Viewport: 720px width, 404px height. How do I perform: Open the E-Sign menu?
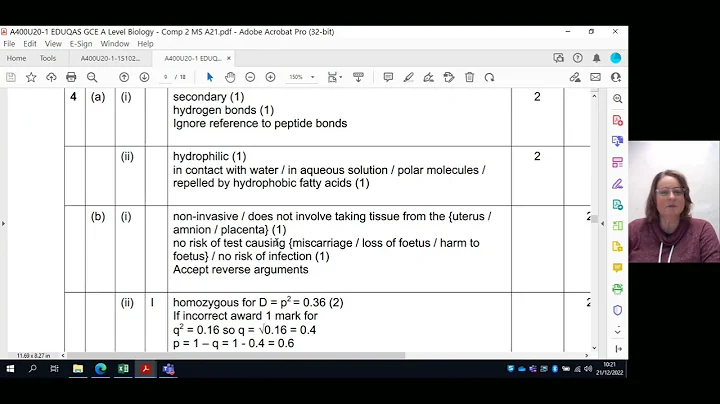pos(81,44)
